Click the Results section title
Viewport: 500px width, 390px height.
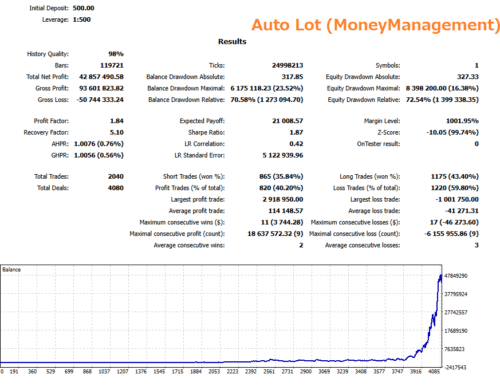(232, 42)
